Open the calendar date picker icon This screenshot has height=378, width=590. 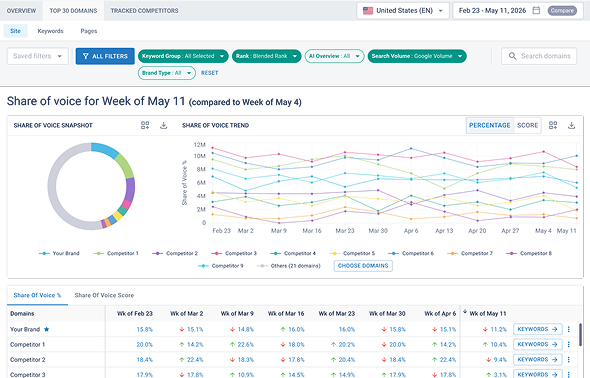(x=536, y=11)
